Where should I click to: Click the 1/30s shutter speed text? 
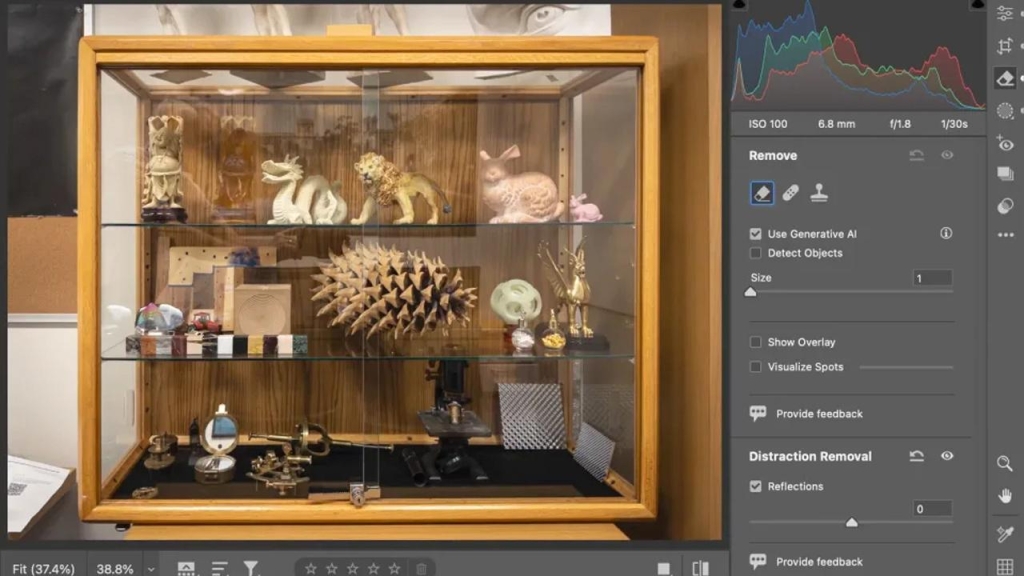pyautogui.click(x=954, y=124)
